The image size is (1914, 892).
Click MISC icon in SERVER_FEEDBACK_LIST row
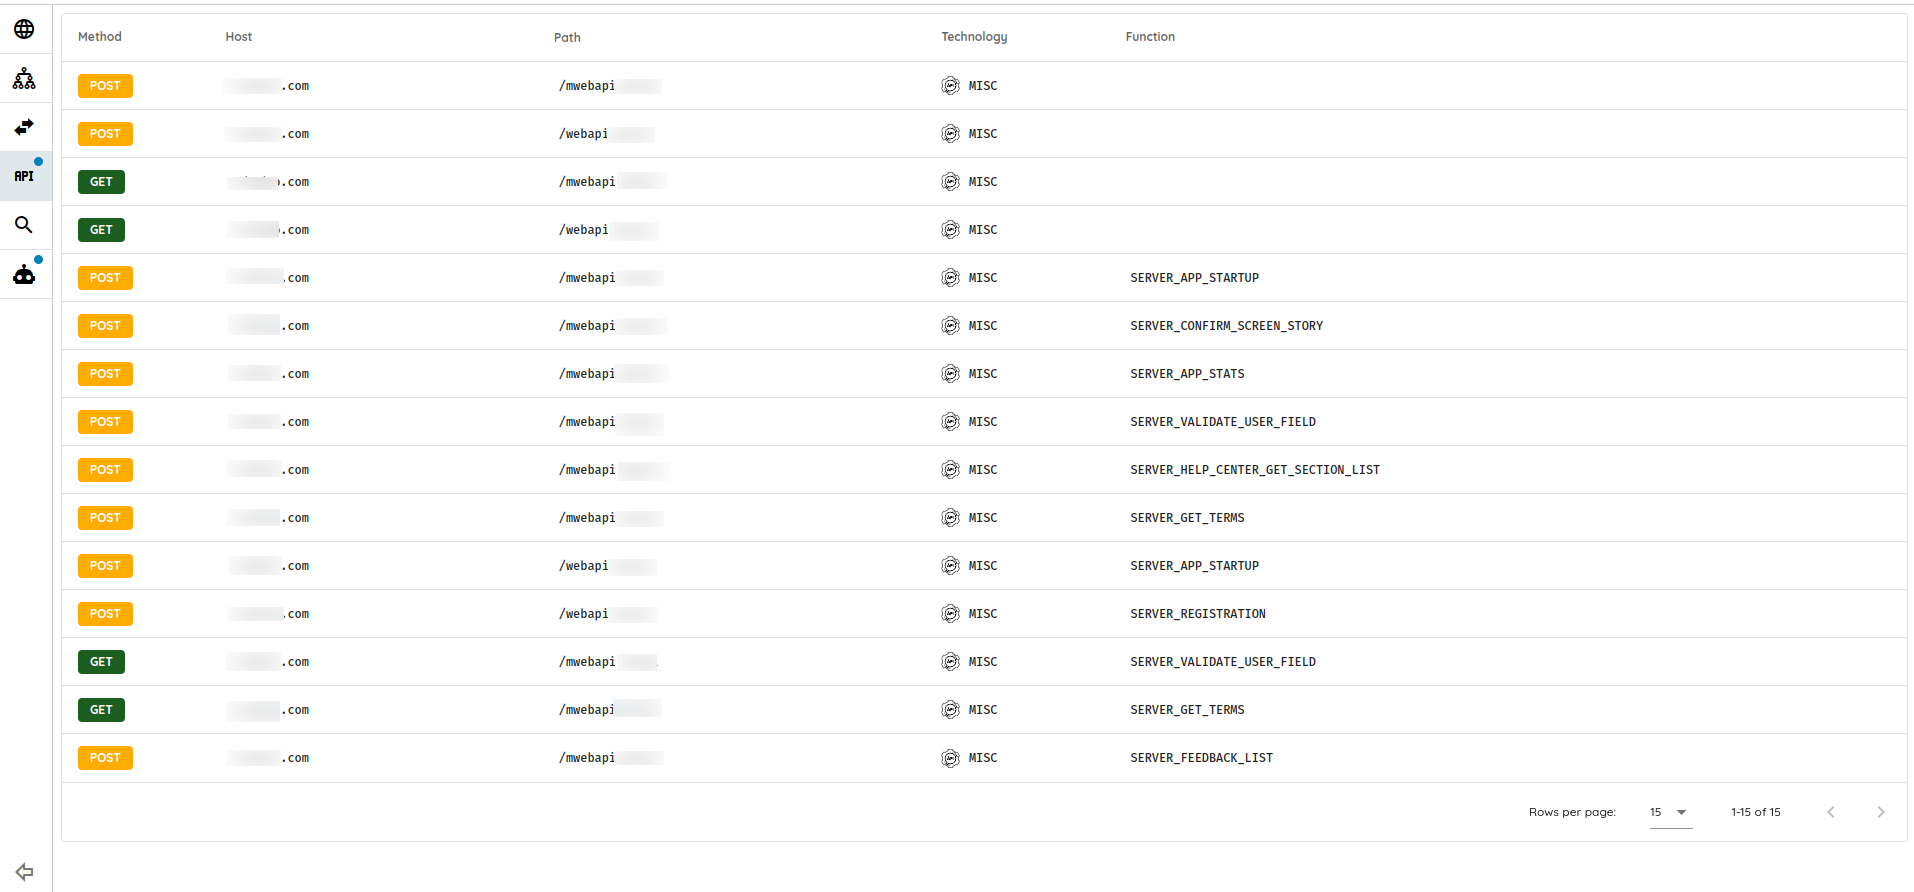click(x=950, y=758)
